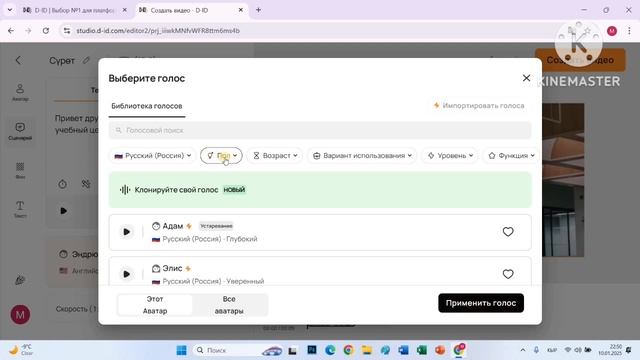Open the Chrome profile M icon
This screenshot has height=360, width=640.
pos(611,31)
